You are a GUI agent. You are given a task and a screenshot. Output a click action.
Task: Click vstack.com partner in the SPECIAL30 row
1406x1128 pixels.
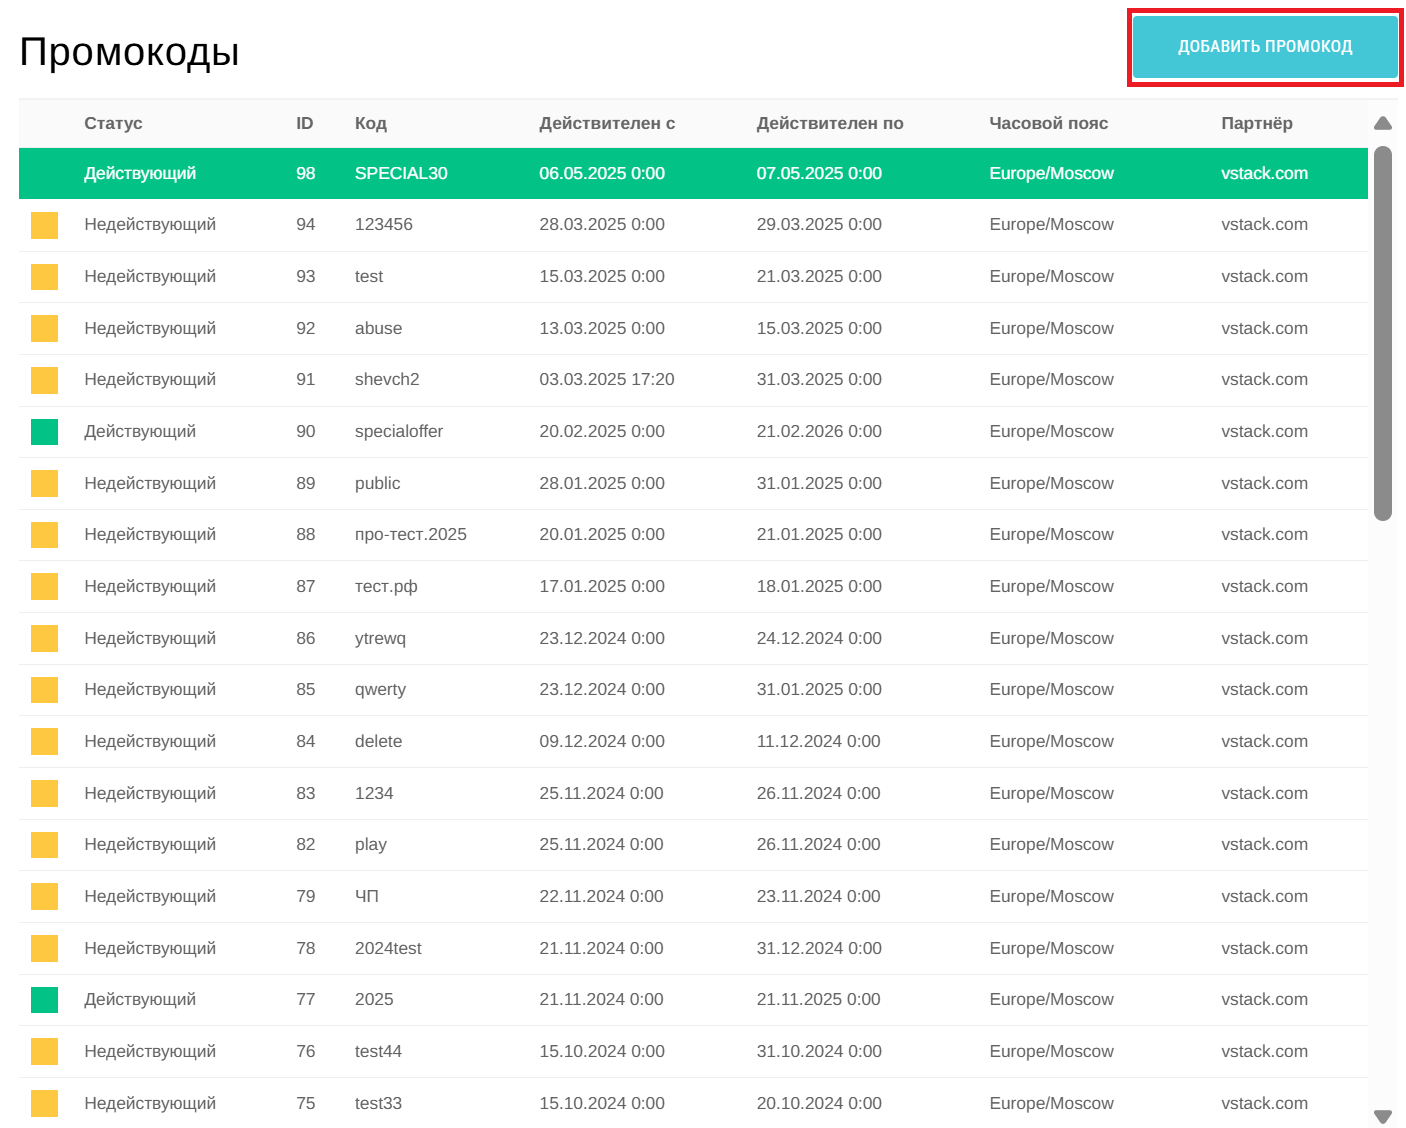[1264, 173]
